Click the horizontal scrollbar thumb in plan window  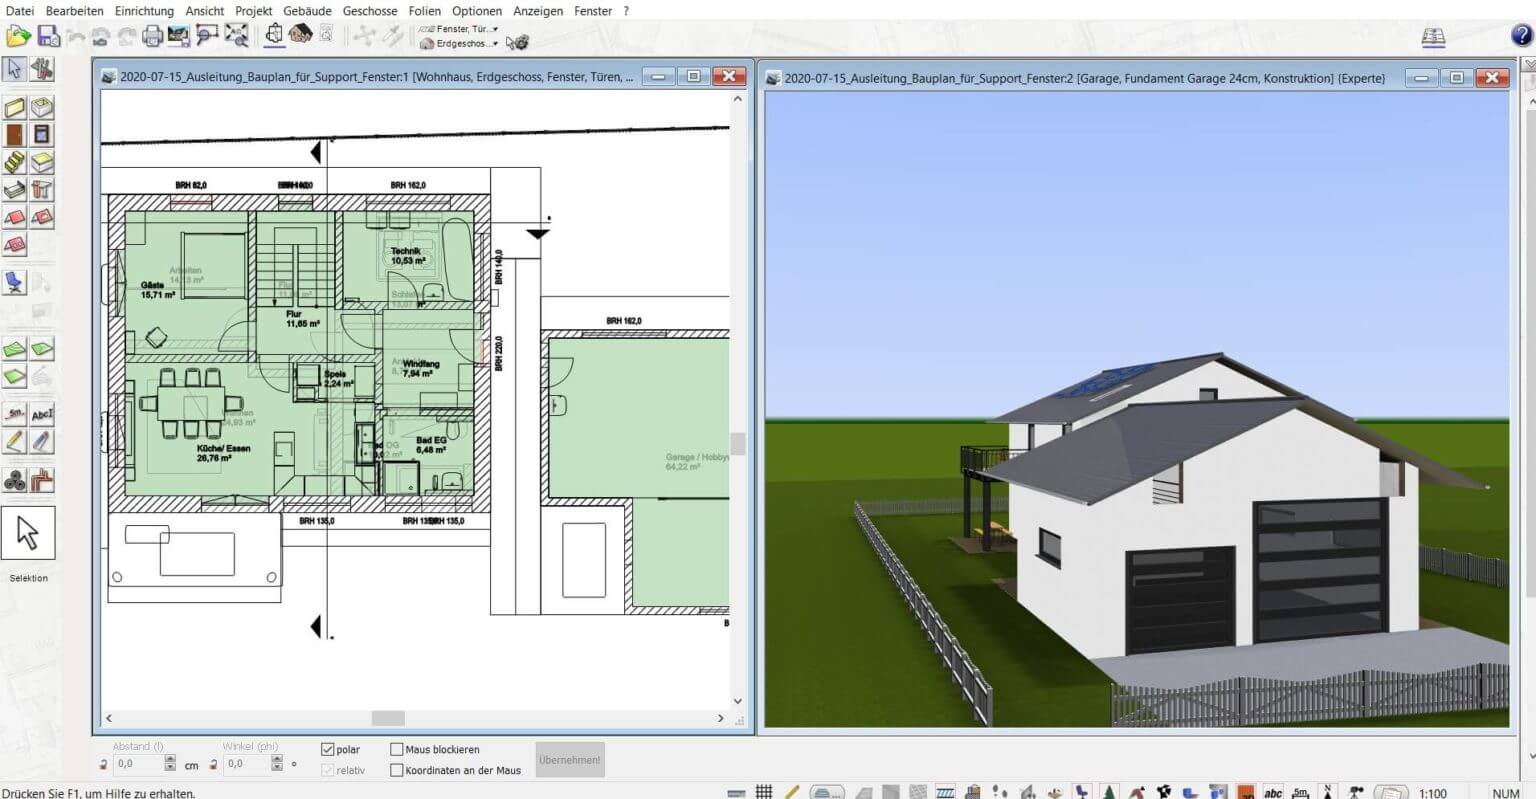[388, 718]
